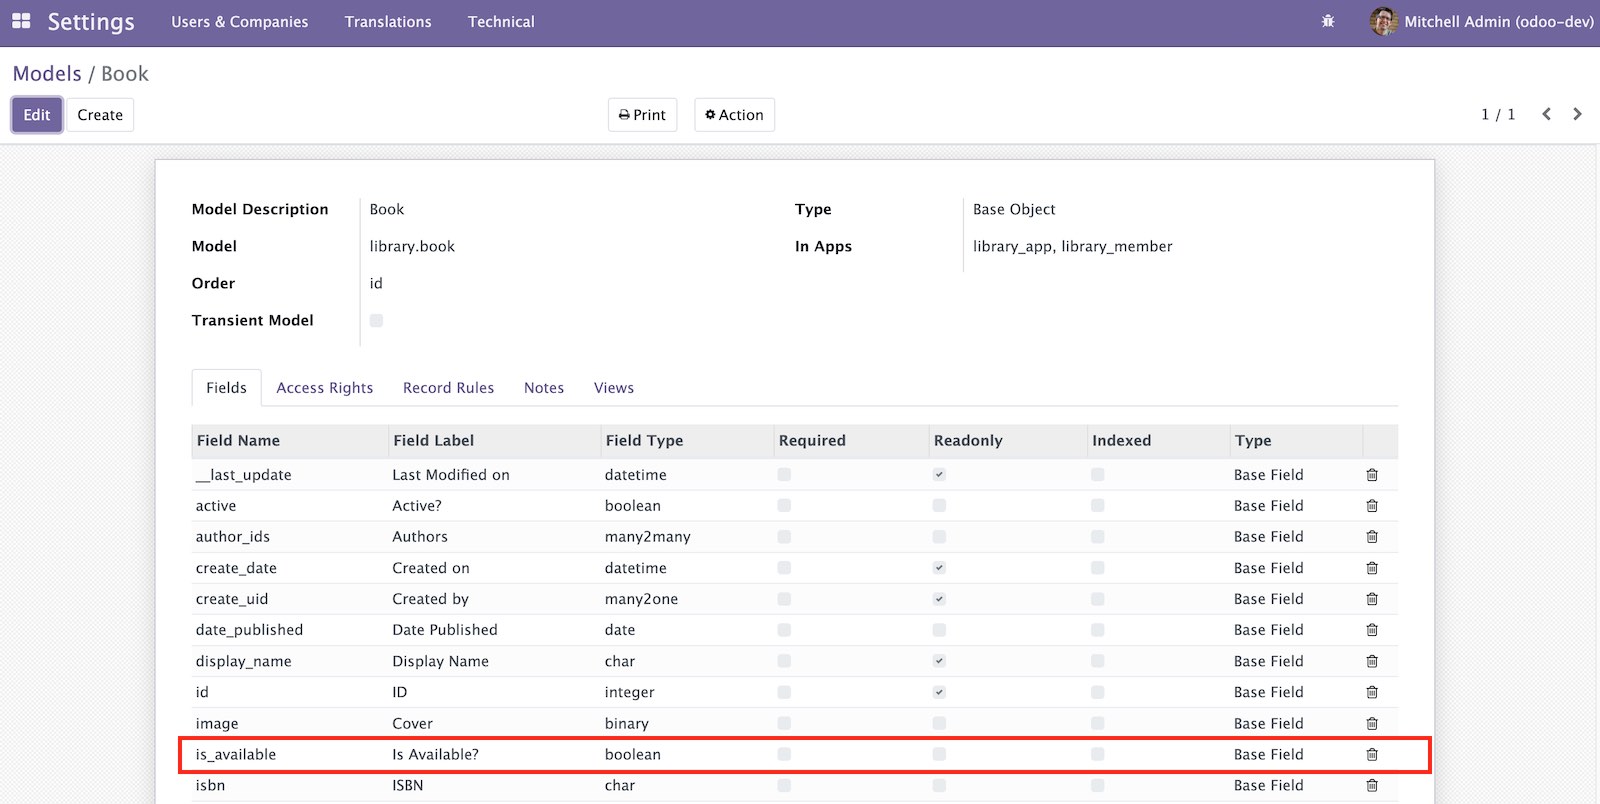1600x804 pixels.
Task: Toggle Readonly checkbox for __last_update
Action: pos(939,475)
